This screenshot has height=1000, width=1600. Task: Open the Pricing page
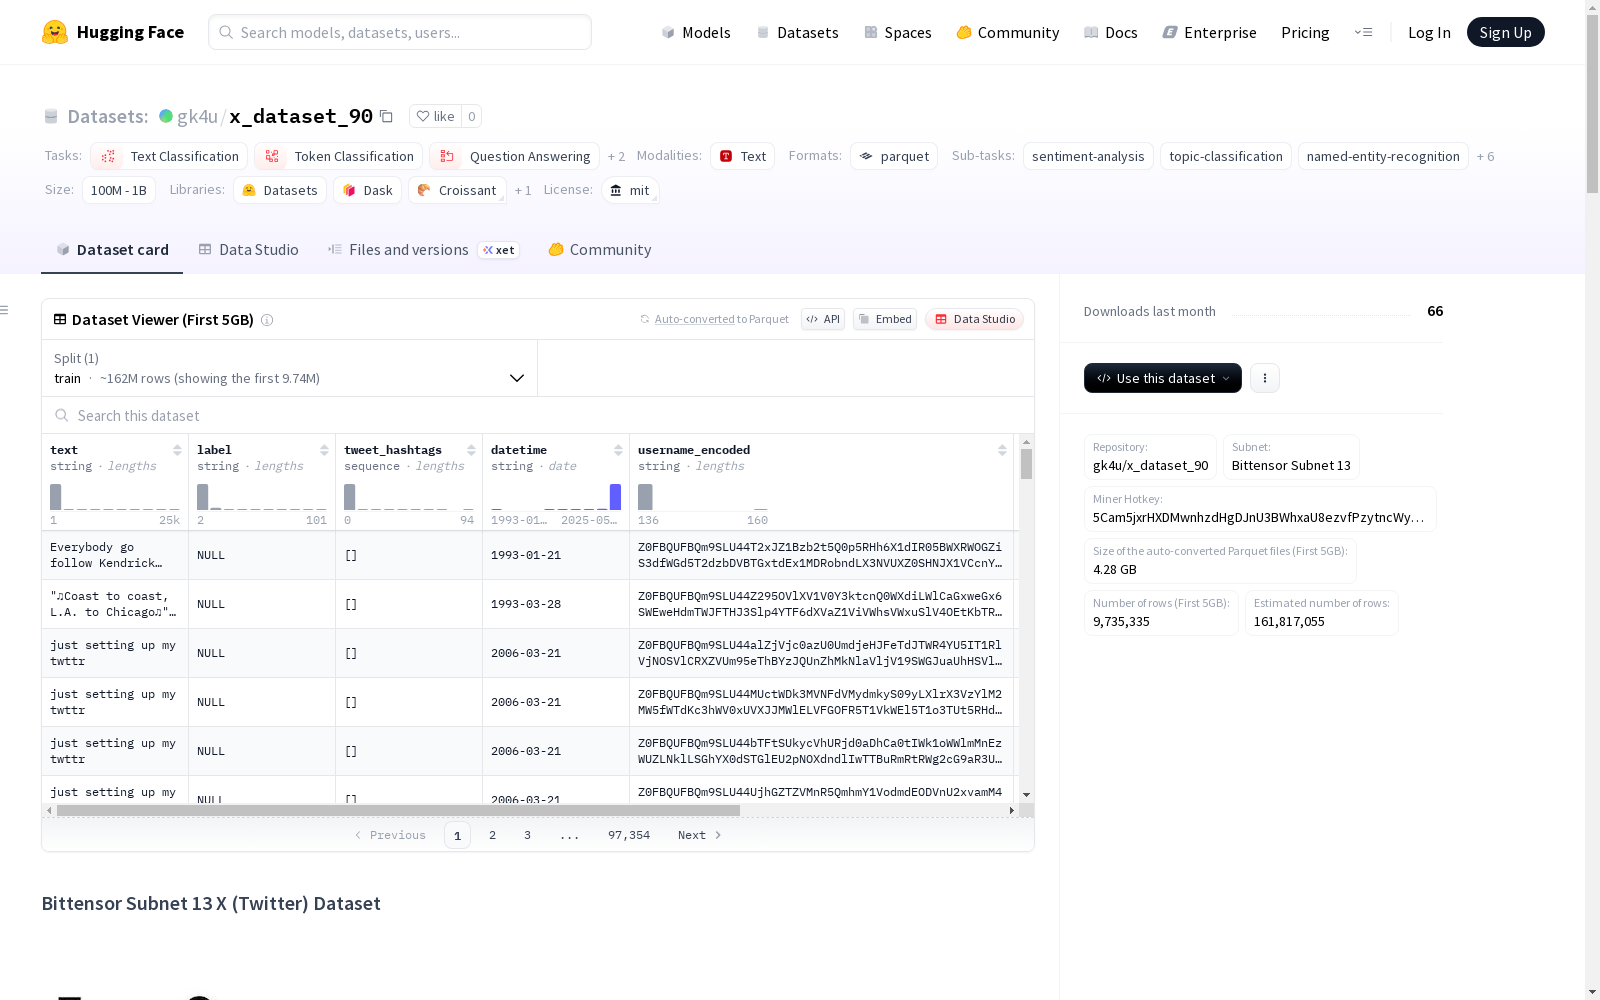[x=1305, y=33]
